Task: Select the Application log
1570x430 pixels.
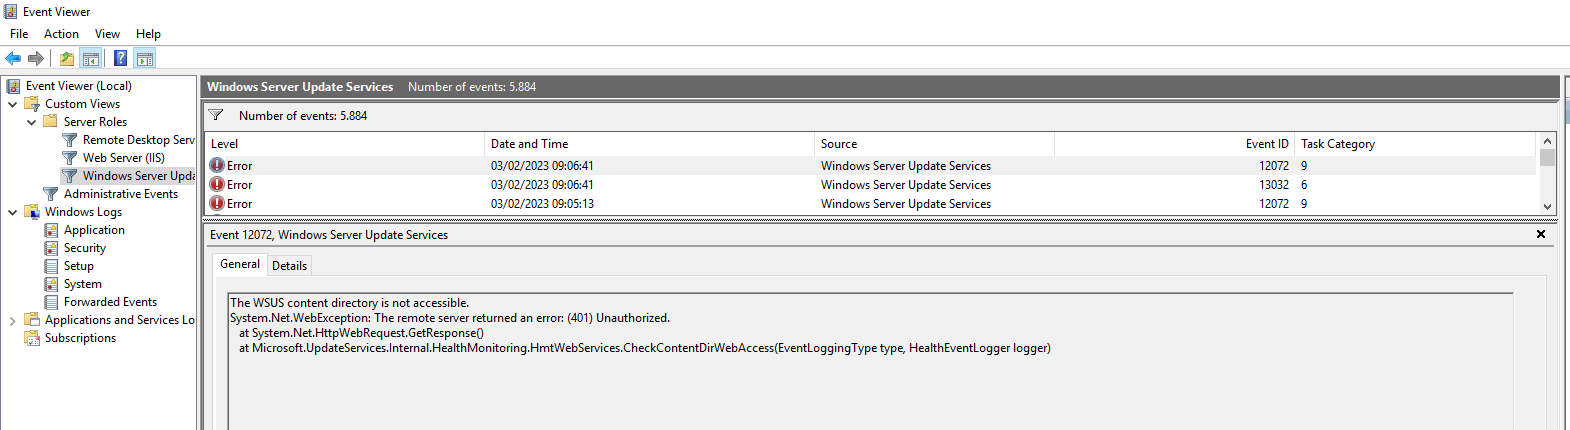Action: click(x=95, y=230)
